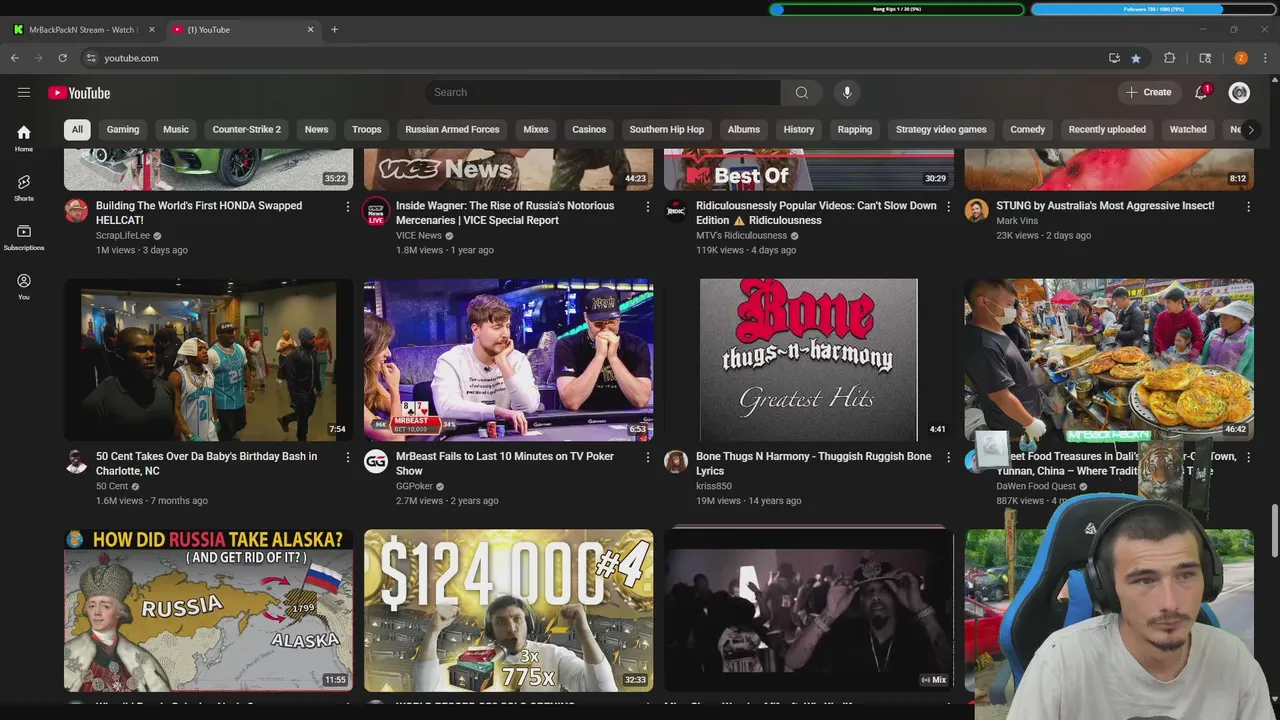Open DaWen Food Quest channel link
Viewport: 1280px width, 720px height.
click(1036, 487)
